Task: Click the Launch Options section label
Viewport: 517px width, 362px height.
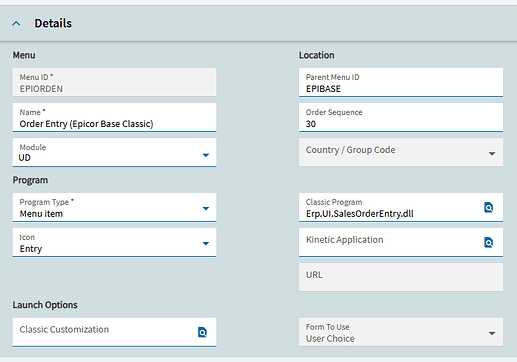Action: 45,305
